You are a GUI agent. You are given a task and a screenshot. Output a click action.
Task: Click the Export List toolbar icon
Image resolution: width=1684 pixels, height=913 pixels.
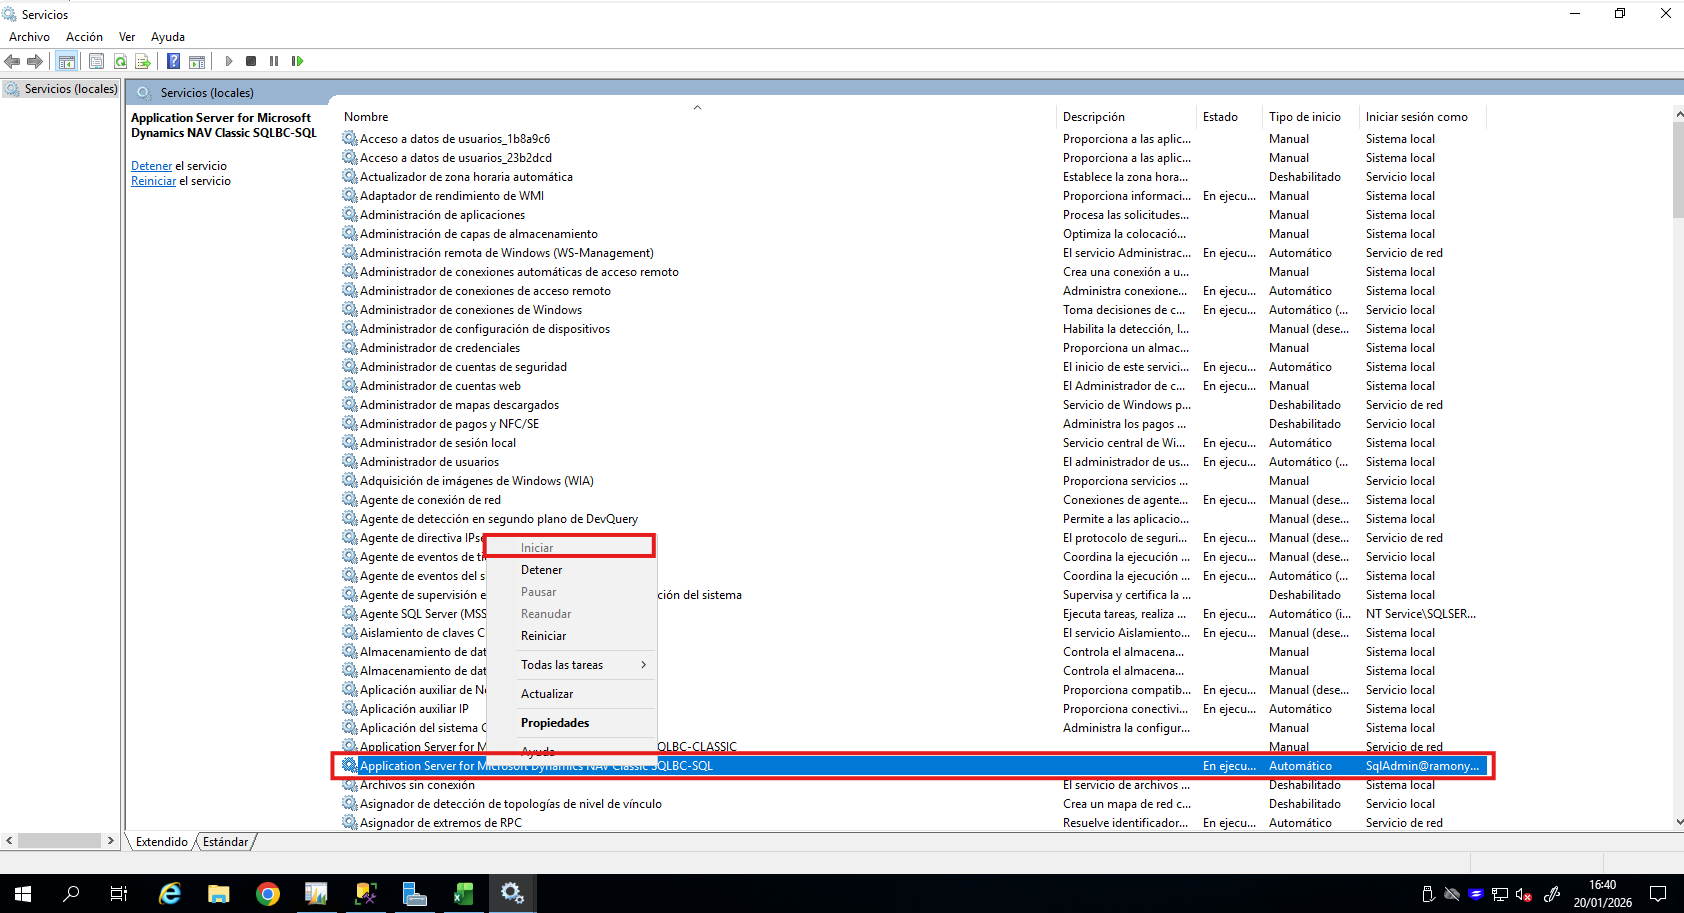click(x=143, y=62)
